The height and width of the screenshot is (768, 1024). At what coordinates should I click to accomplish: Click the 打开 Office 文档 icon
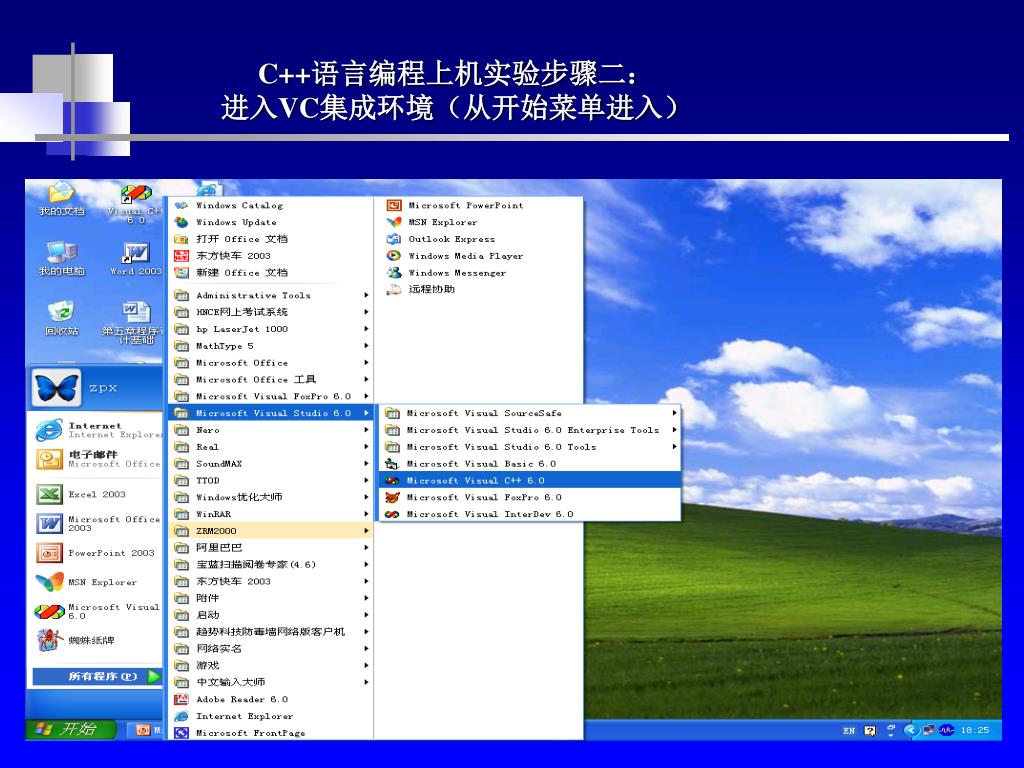(x=181, y=239)
